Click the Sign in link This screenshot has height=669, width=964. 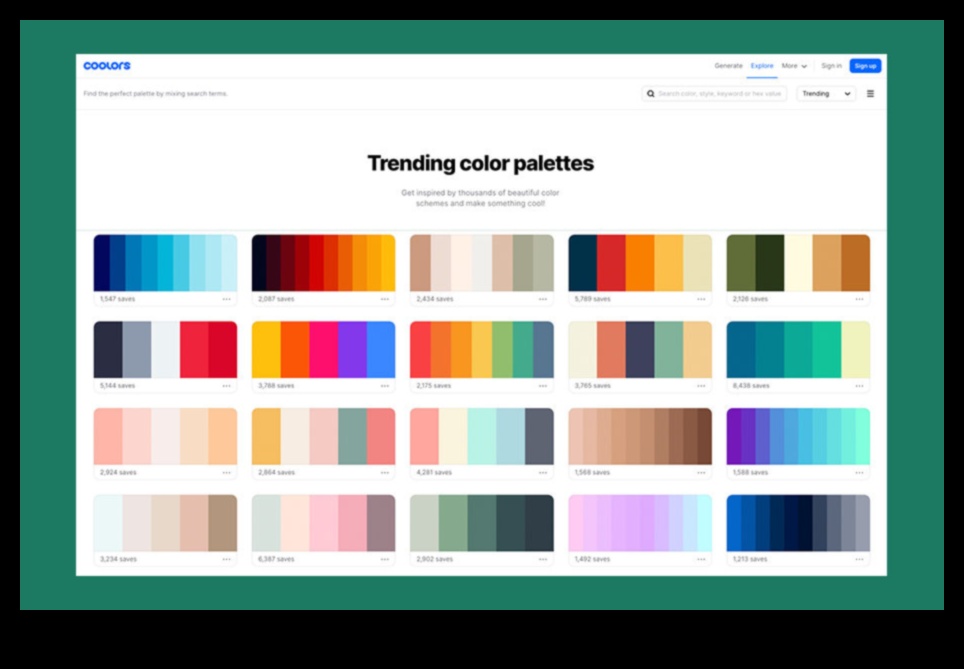[x=831, y=65]
